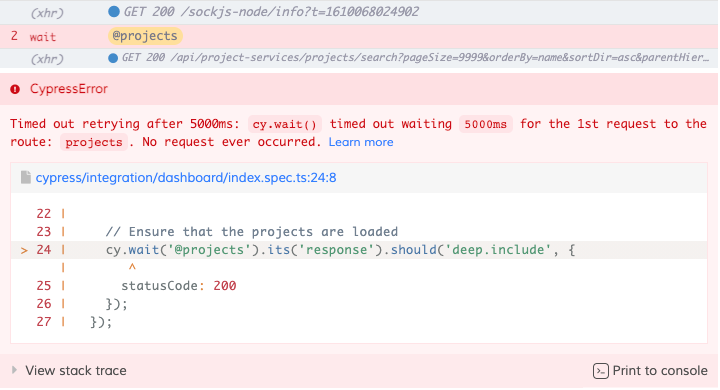The height and width of the screenshot is (390, 720).
Task: Open the Learn more link
Action: pyautogui.click(x=361, y=142)
